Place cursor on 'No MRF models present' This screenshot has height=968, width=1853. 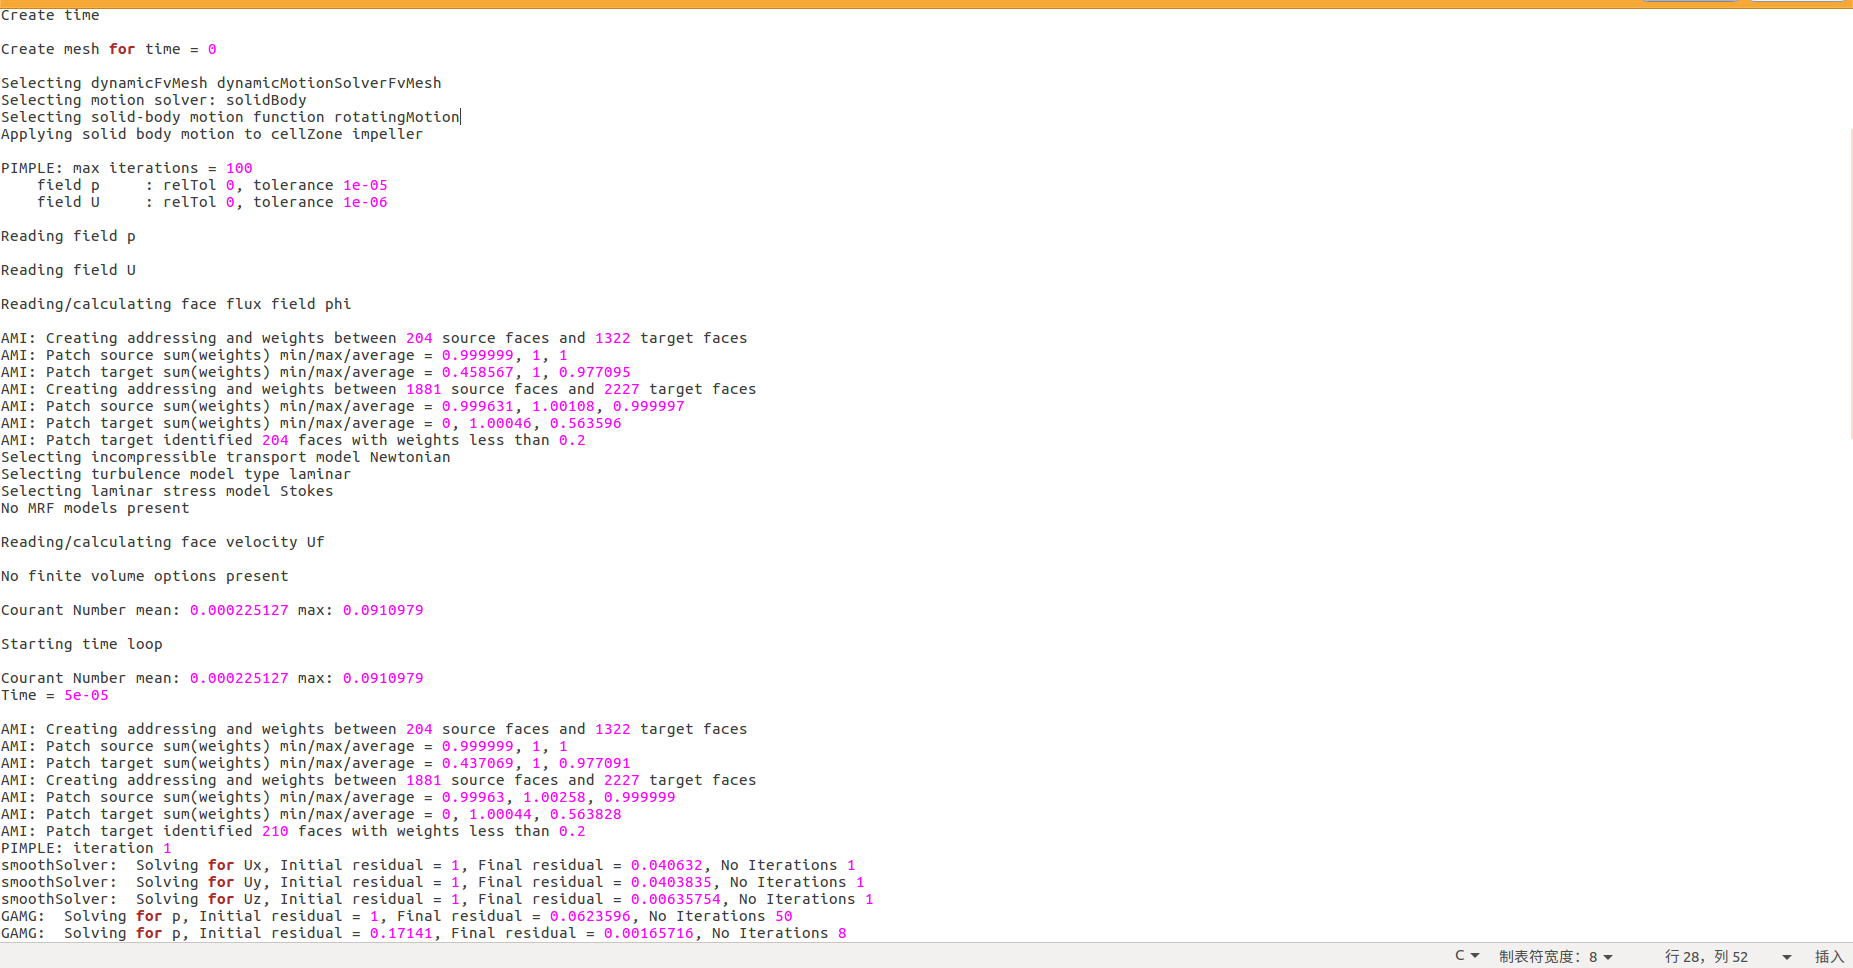(95, 508)
